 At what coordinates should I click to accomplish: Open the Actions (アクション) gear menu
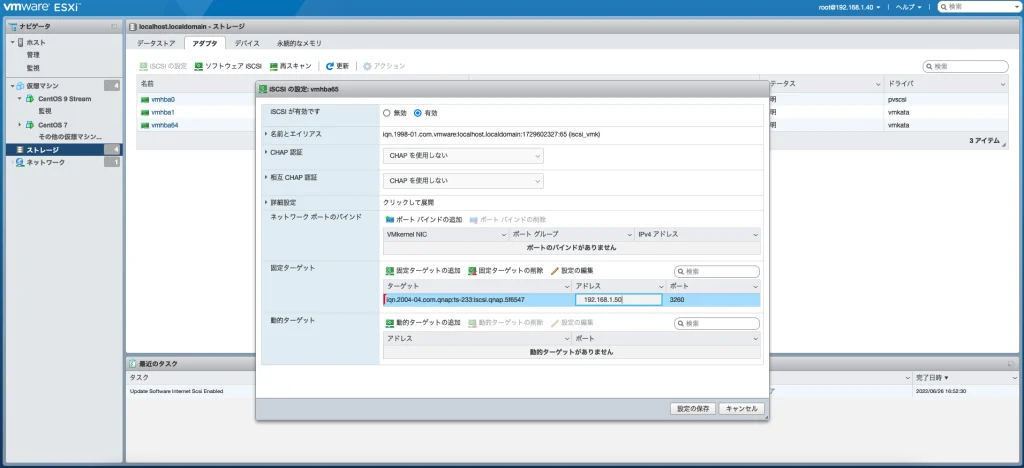tap(384, 67)
